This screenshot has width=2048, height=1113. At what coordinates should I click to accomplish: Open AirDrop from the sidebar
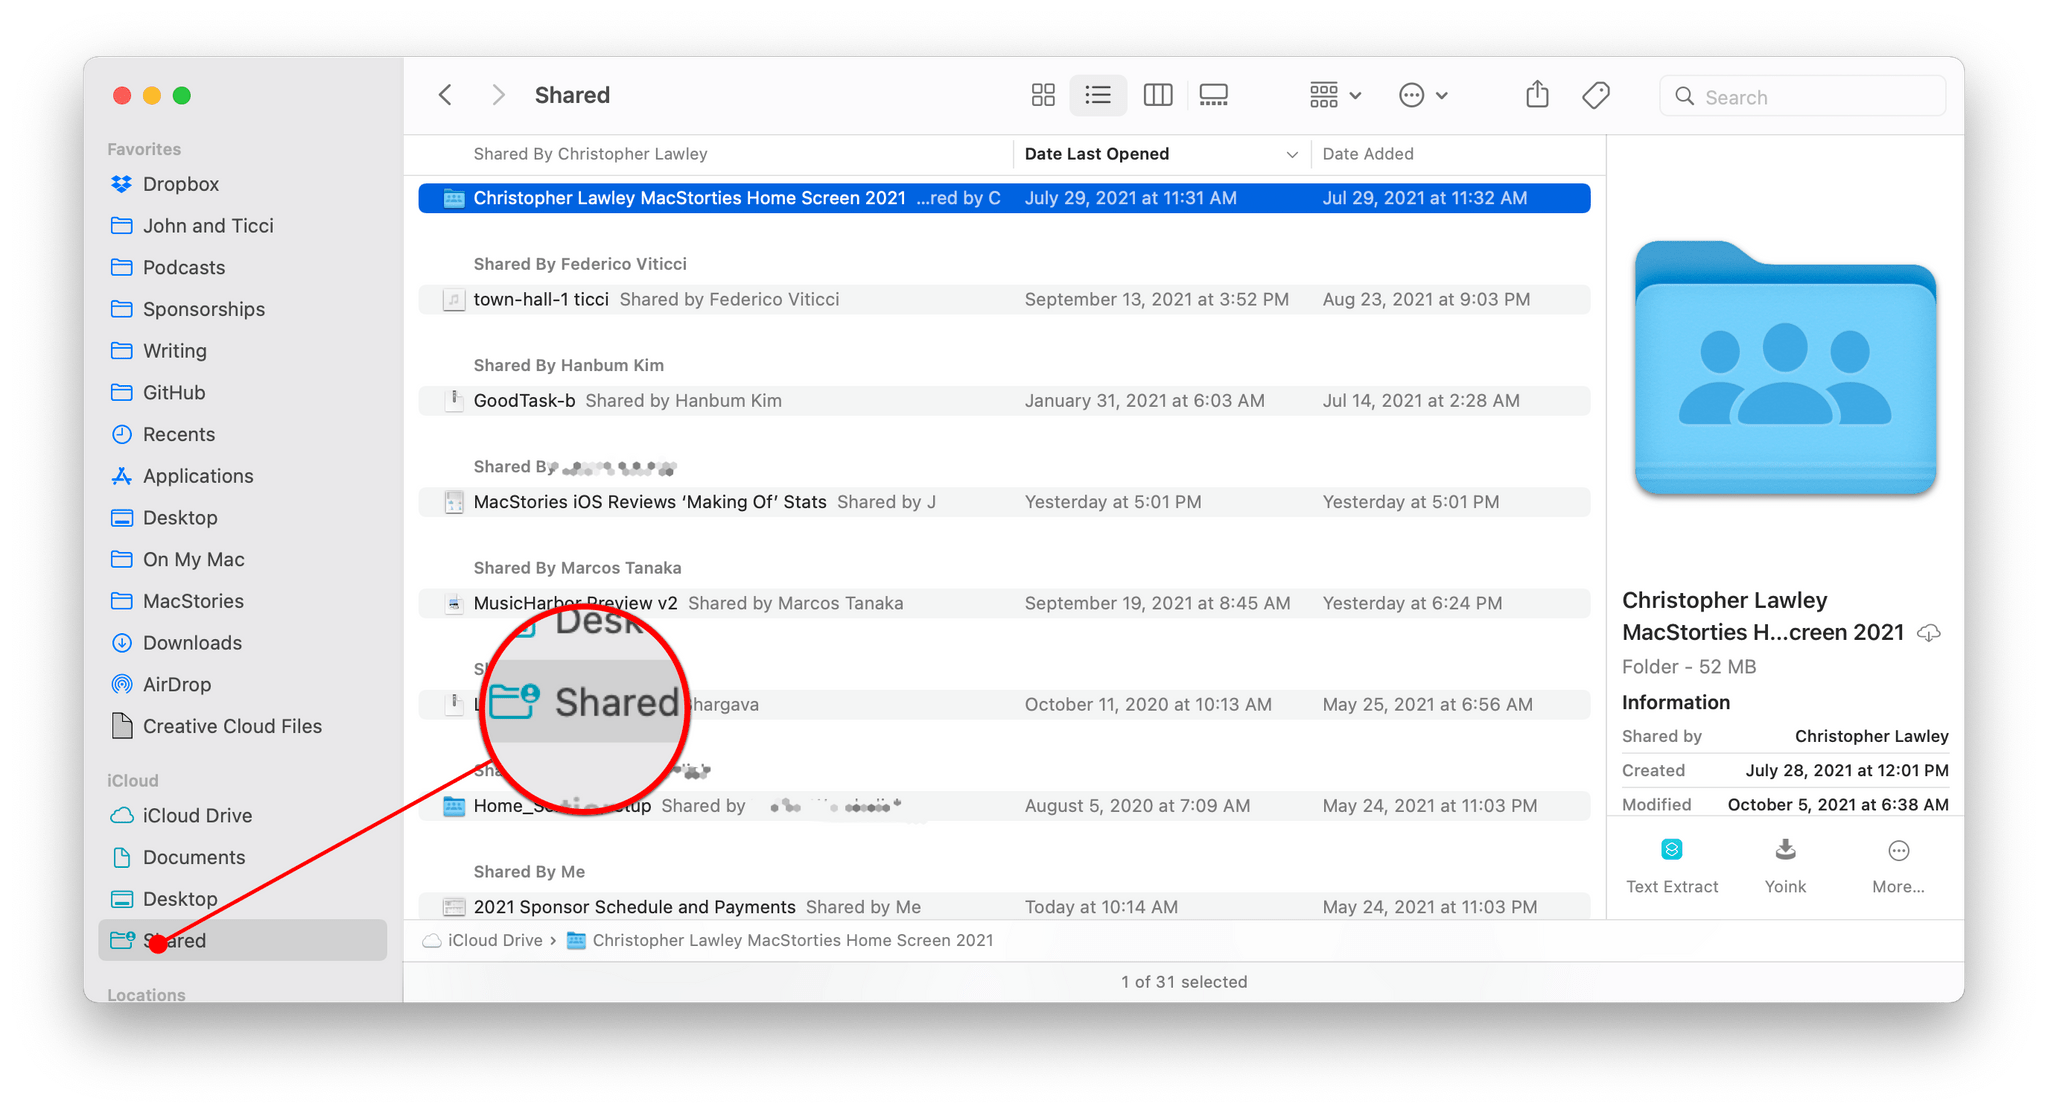pyautogui.click(x=242, y=684)
